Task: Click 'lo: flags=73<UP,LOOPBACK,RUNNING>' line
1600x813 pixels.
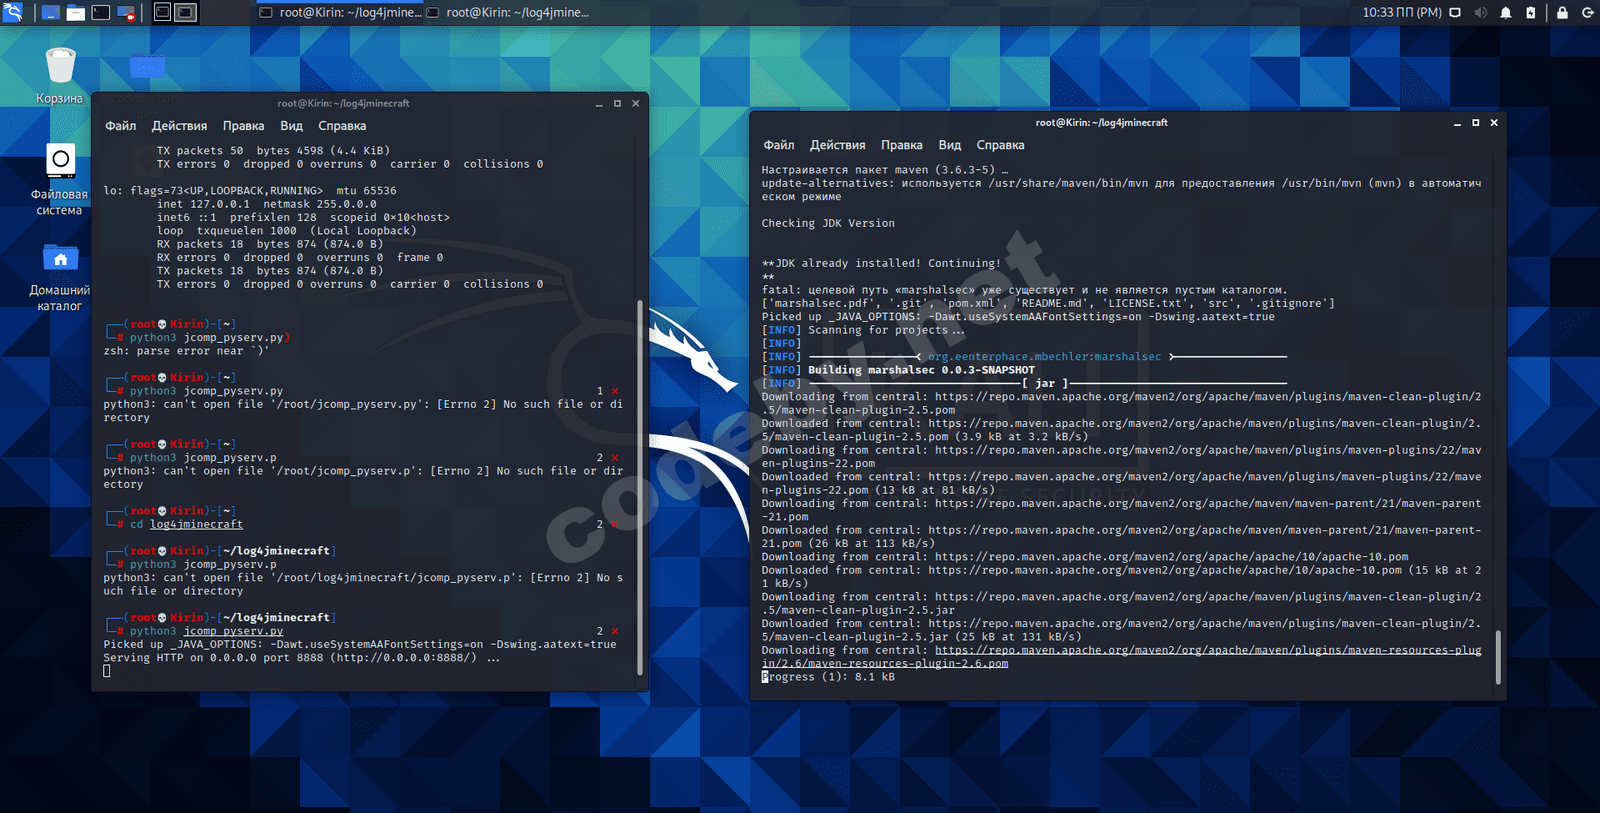Action: (x=250, y=191)
